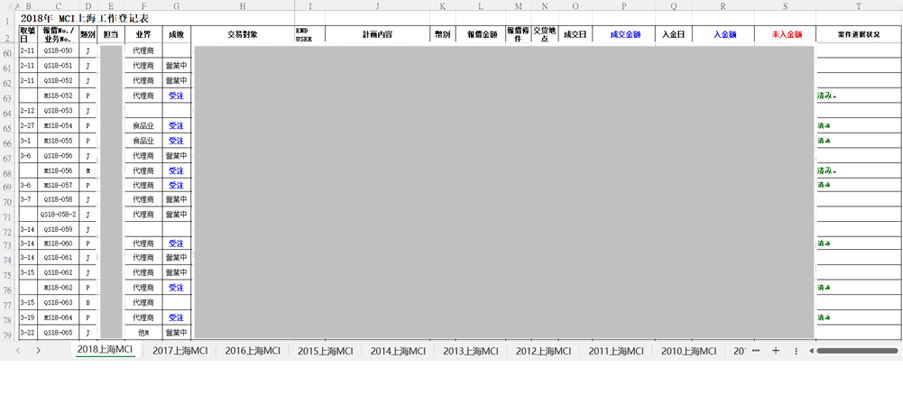This screenshot has width=903, height=400.
Task: Click the blue 入金額 header cell
Action: 724,34
